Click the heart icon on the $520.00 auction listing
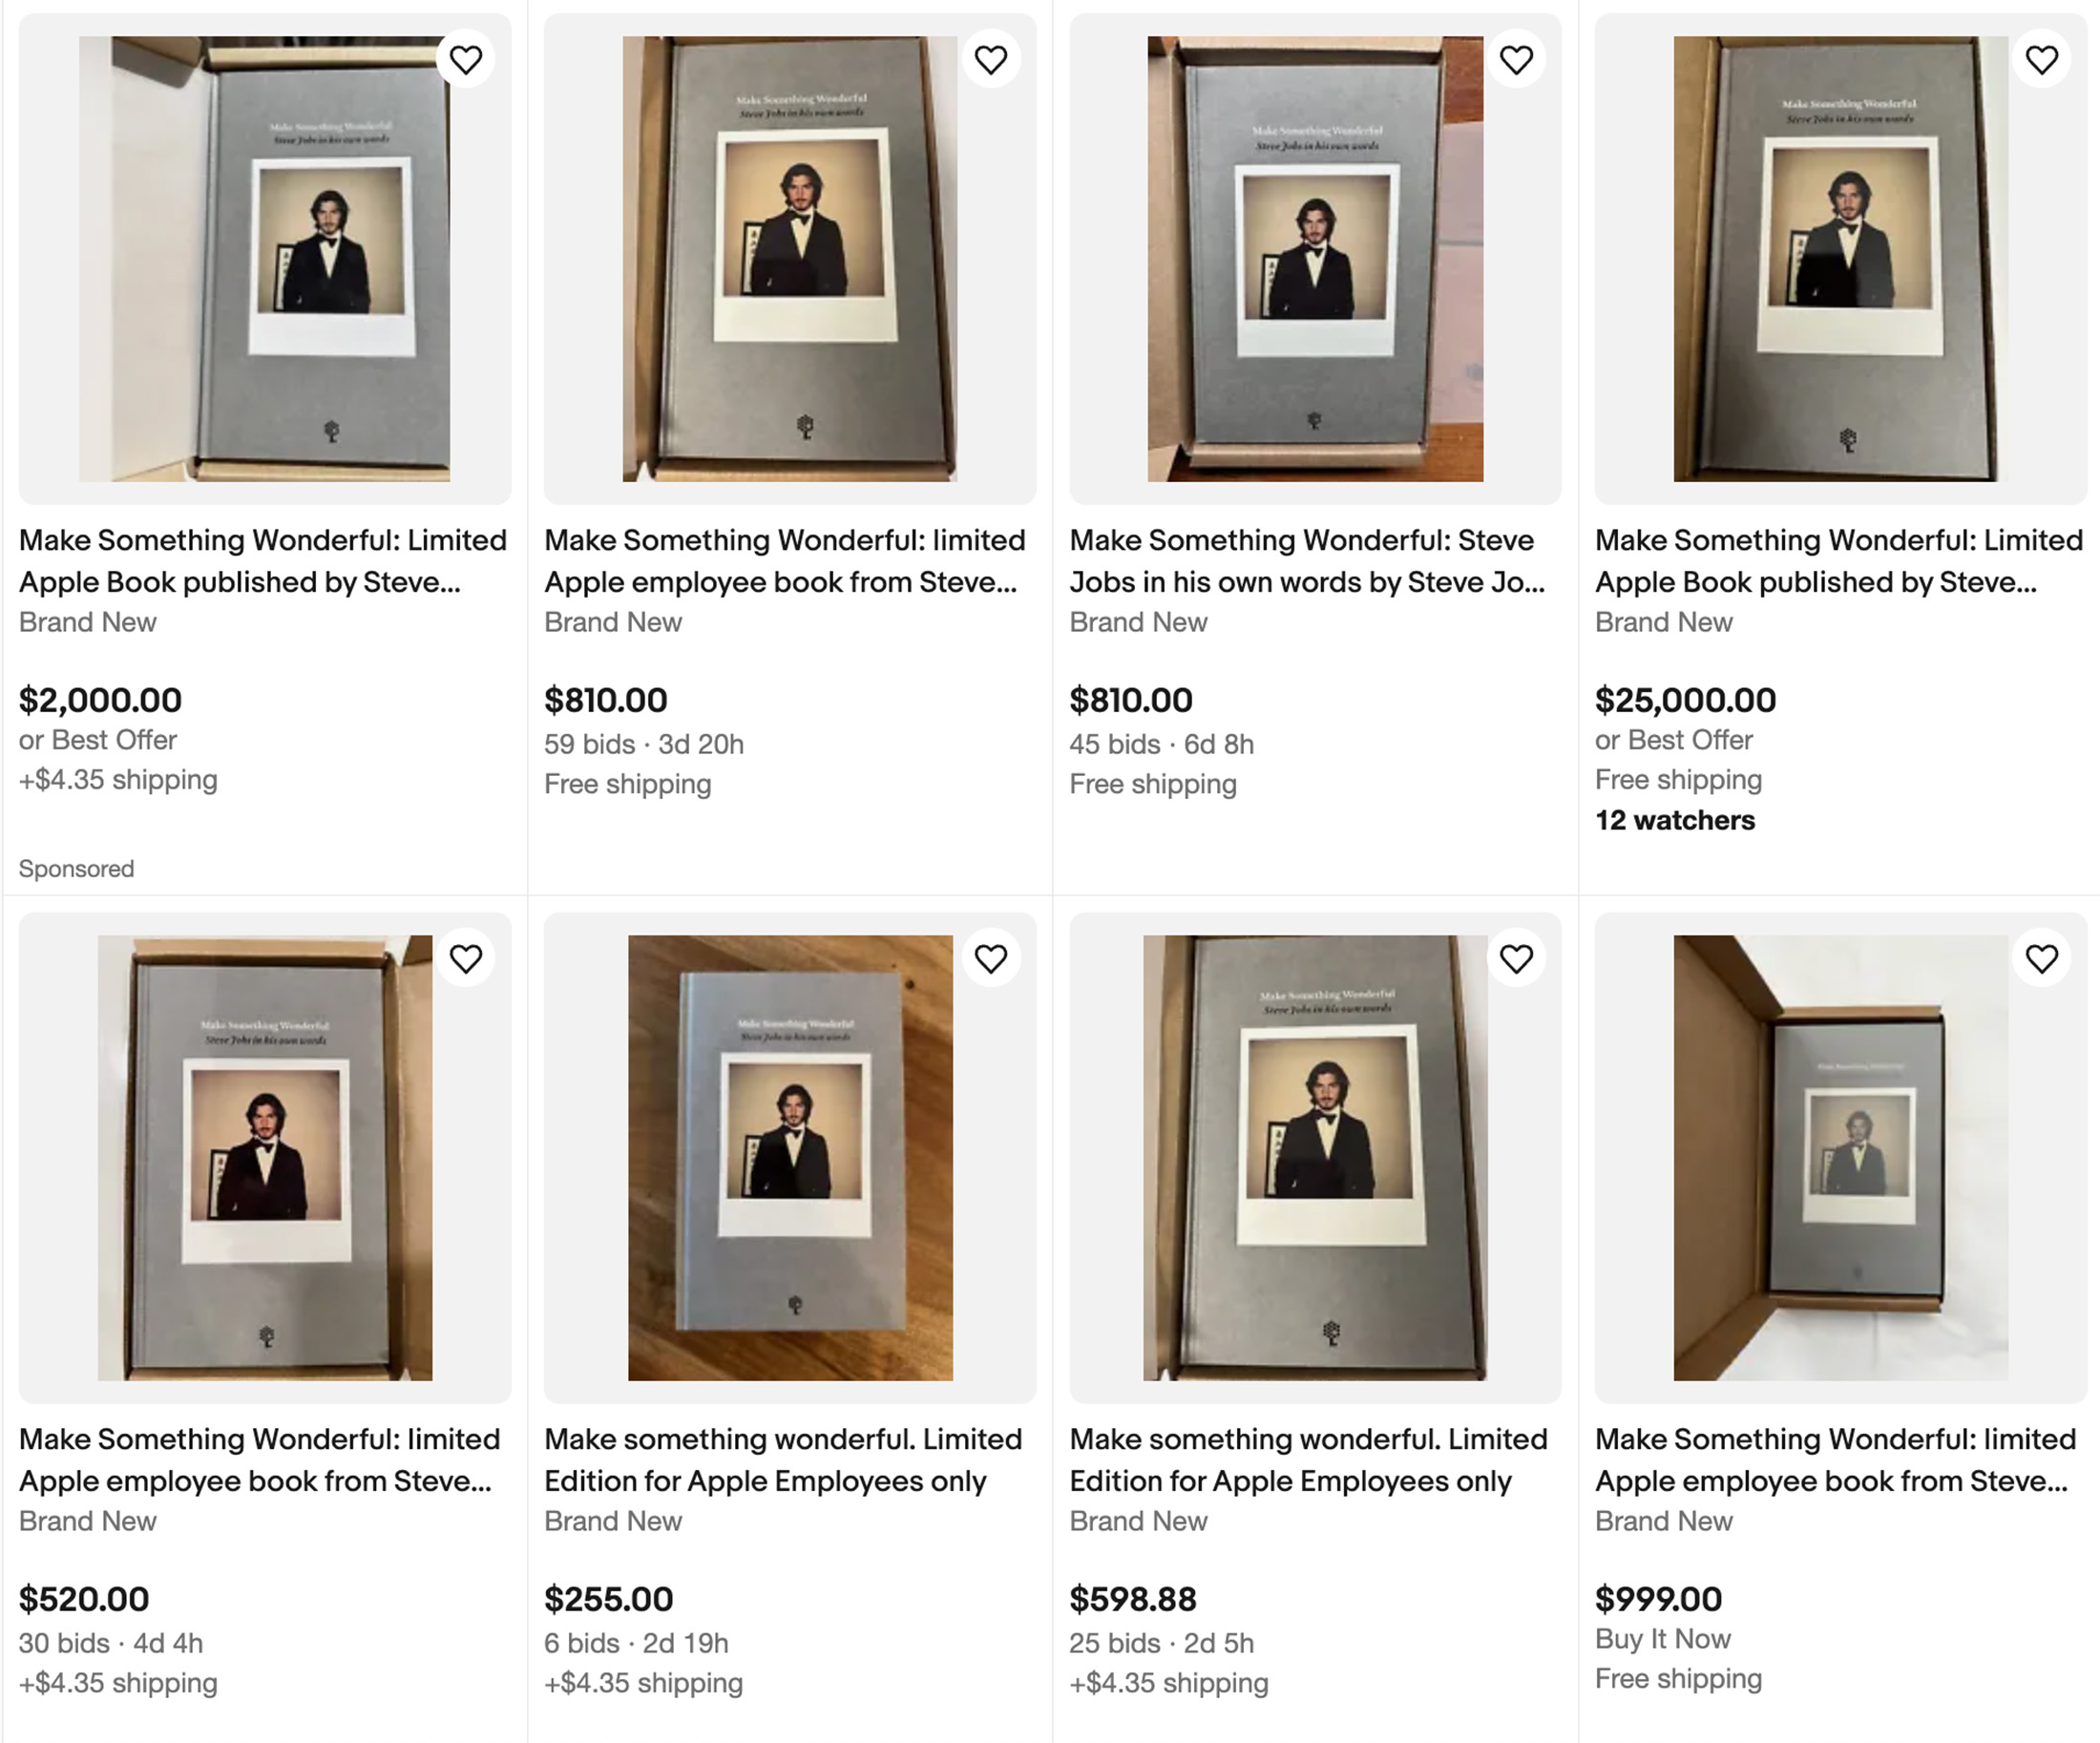This screenshot has width=2100, height=1743. tap(465, 957)
